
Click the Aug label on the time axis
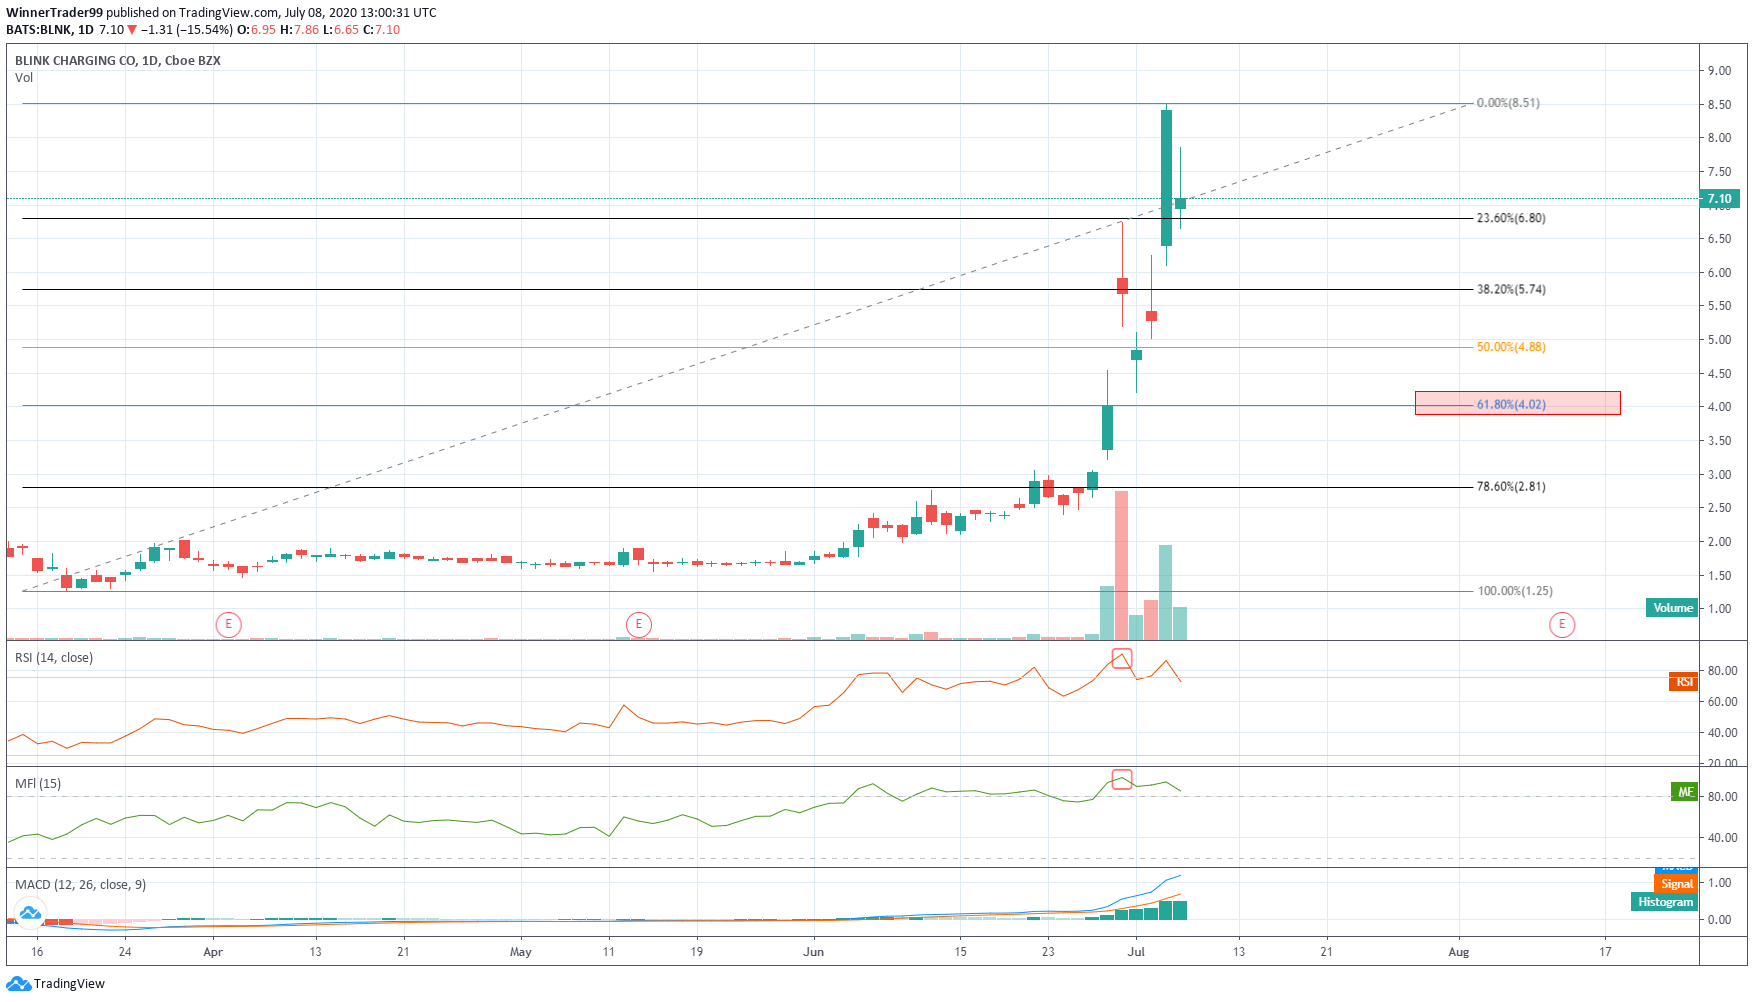[x=1458, y=952]
